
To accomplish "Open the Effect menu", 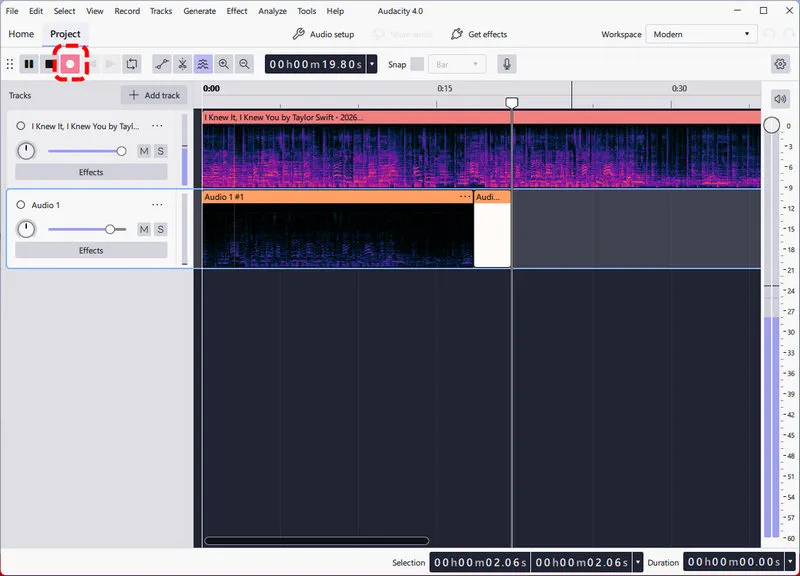I will 237,11.
